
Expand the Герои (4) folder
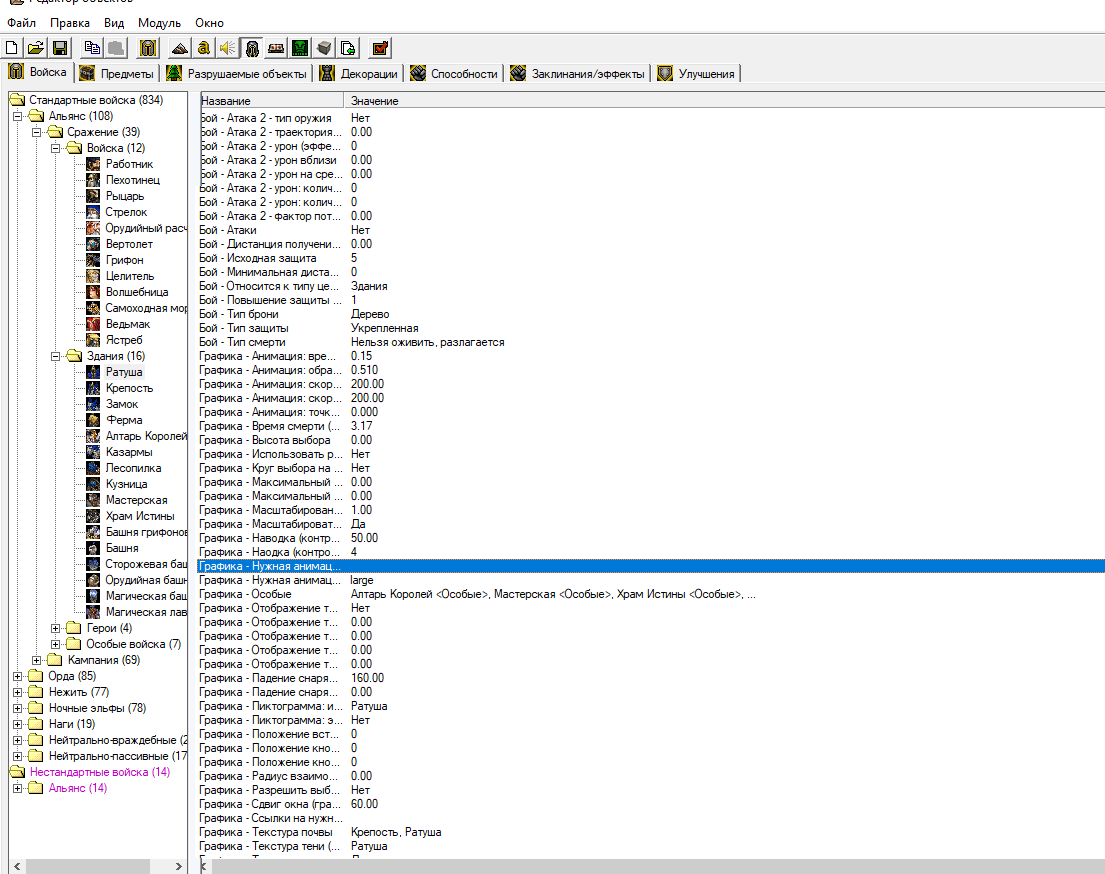tap(56, 628)
